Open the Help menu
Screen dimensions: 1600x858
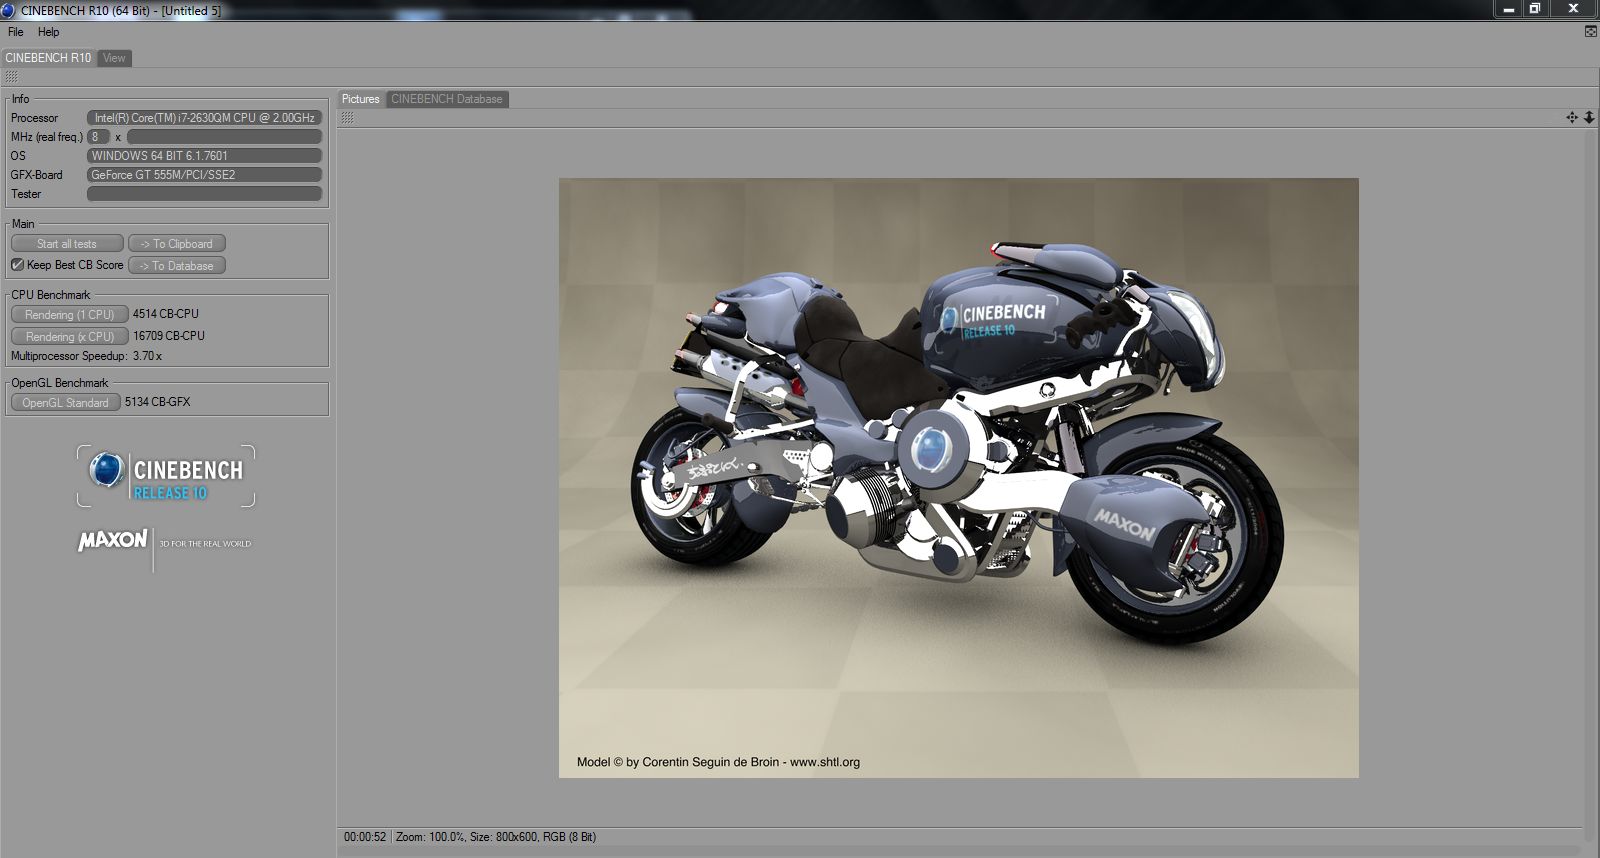pos(48,32)
